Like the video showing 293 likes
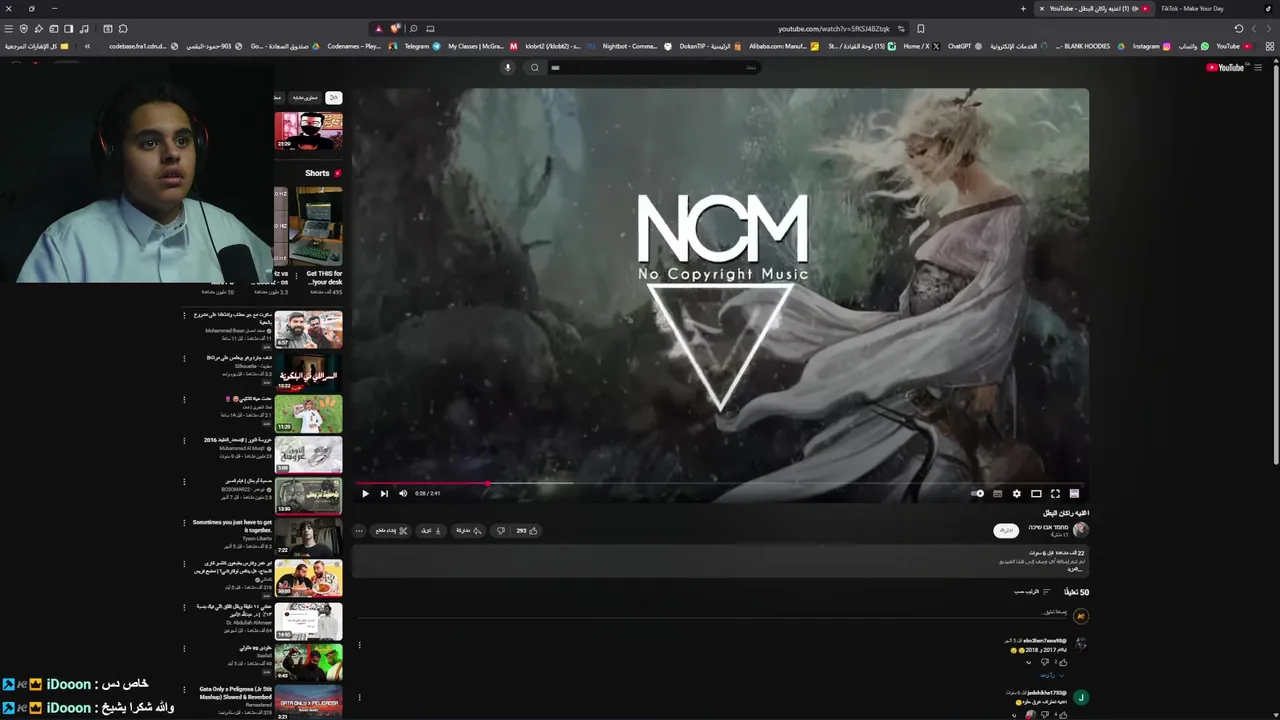1280x720 pixels. (x=527, y=531)
